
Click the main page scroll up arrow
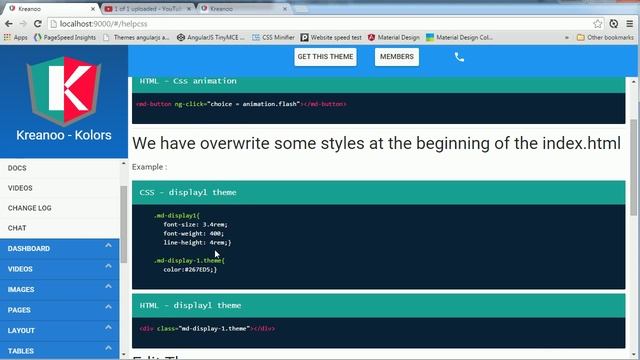tap(633, 82)
